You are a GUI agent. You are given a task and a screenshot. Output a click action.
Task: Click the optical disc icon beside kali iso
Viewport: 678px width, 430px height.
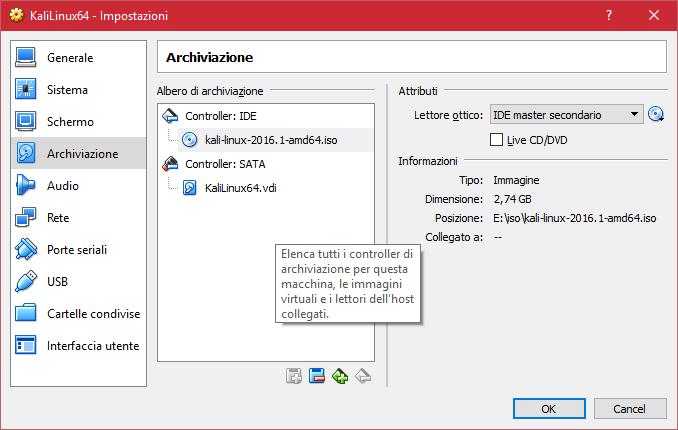coord(189,140)
